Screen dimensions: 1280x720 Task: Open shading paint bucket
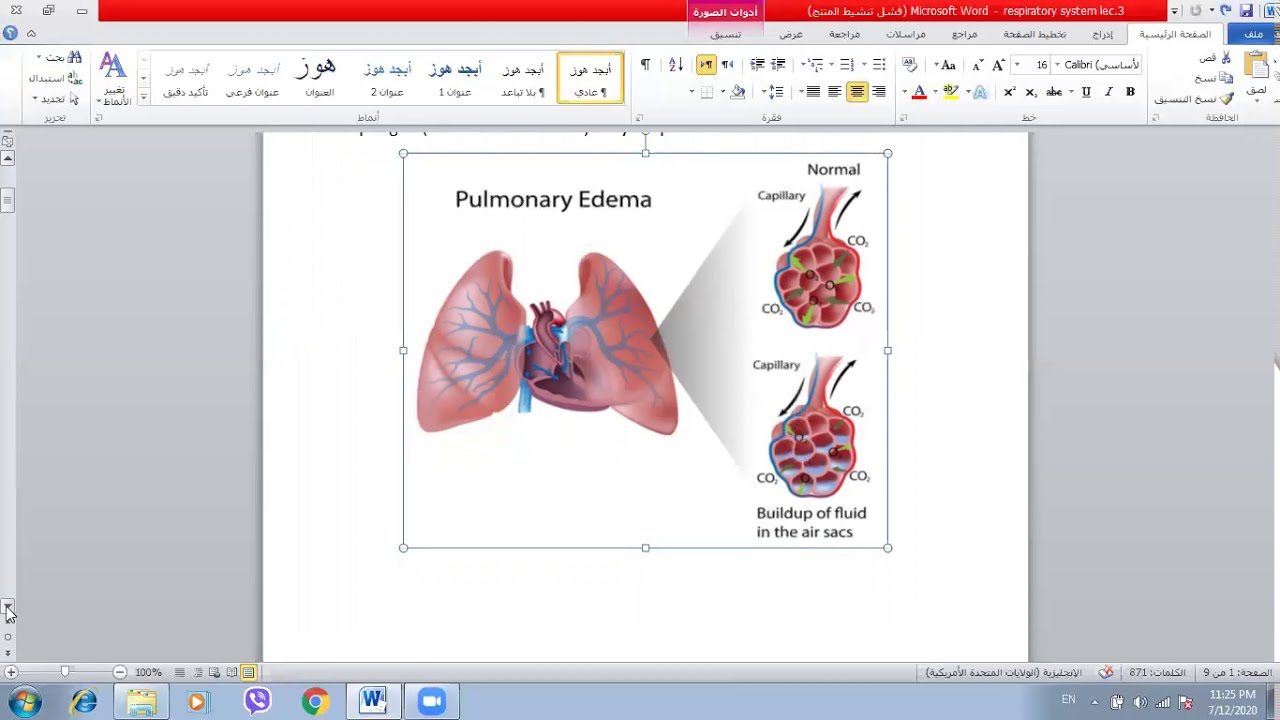738,92
